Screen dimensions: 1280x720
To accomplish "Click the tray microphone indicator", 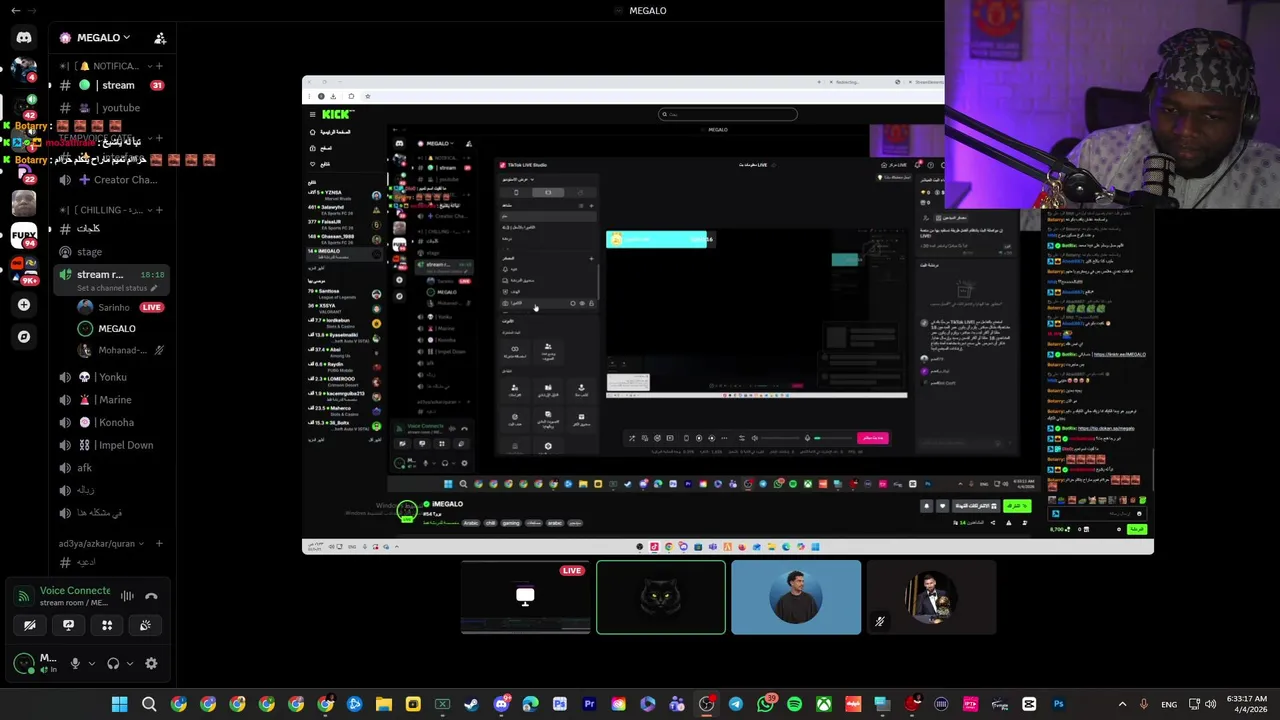I will [x=1144, y=704].
